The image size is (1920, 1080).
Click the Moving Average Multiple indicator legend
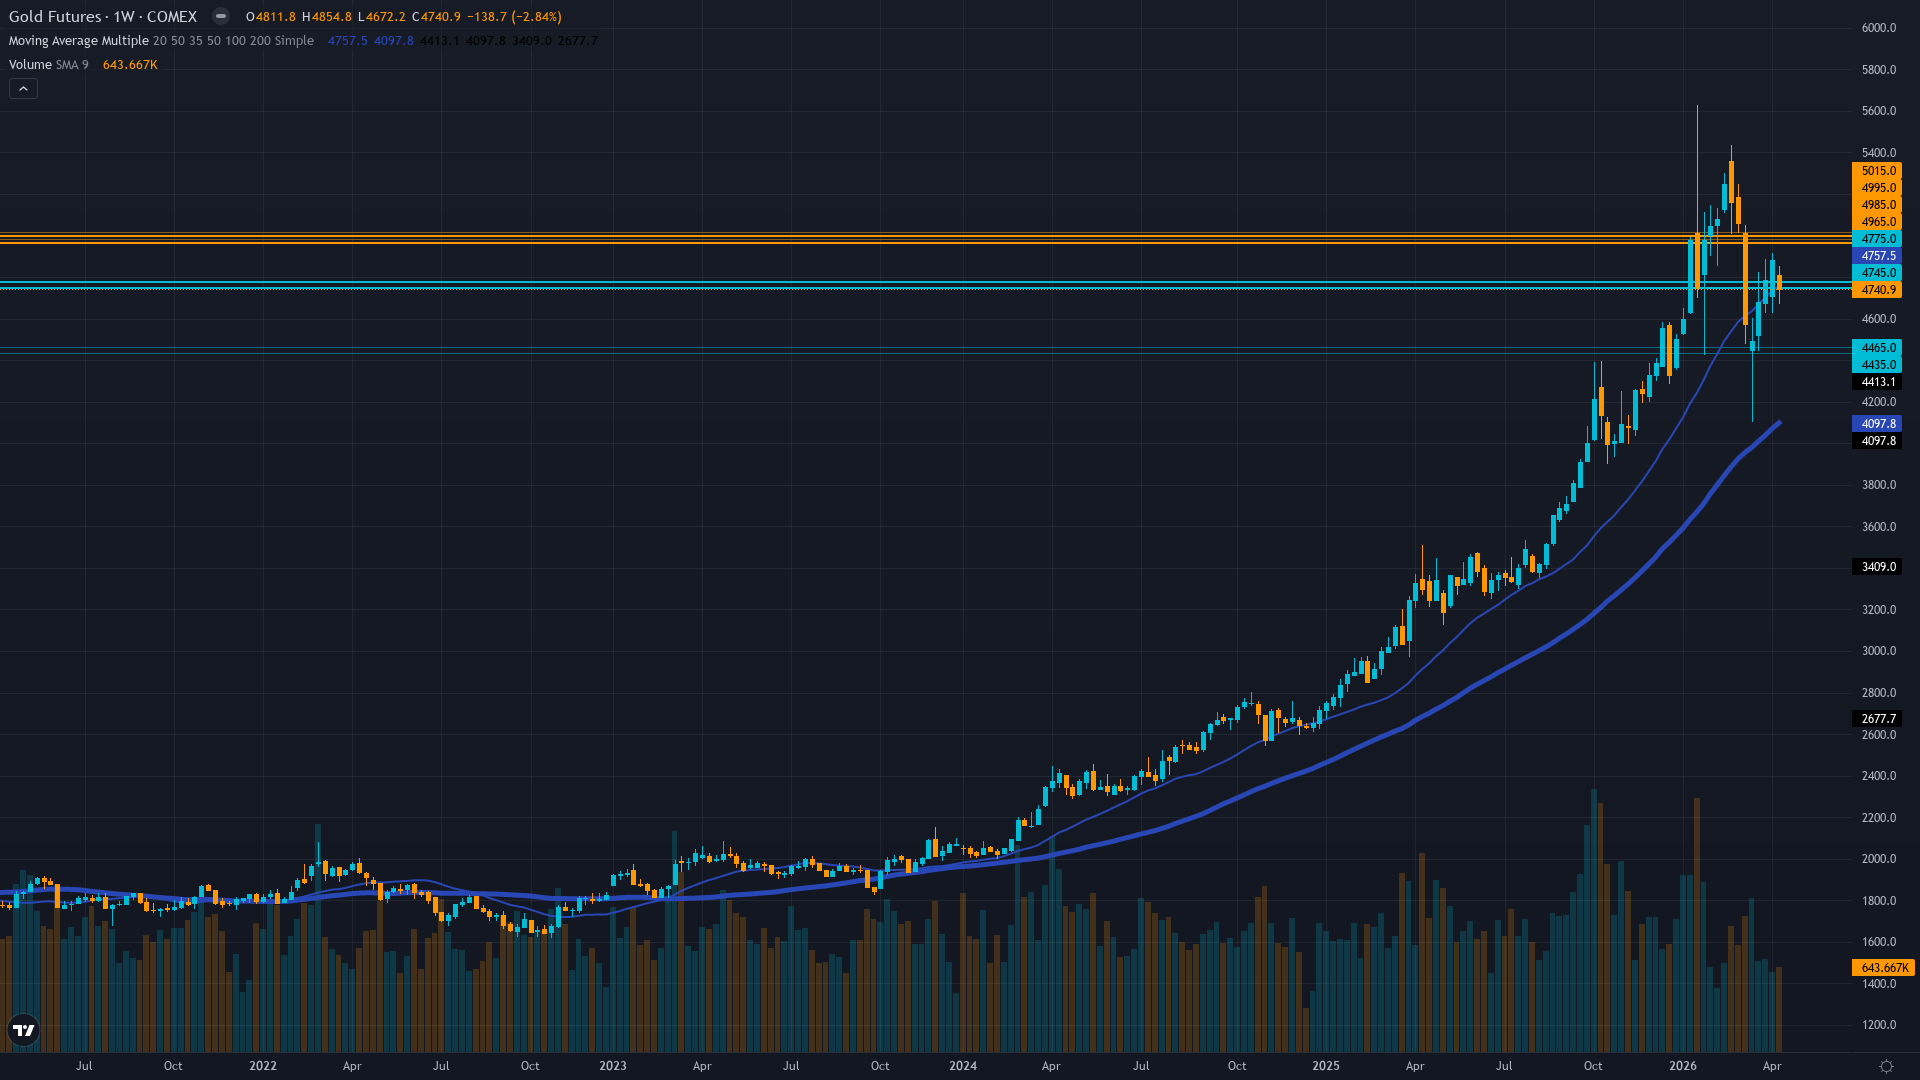click(161, 41)
